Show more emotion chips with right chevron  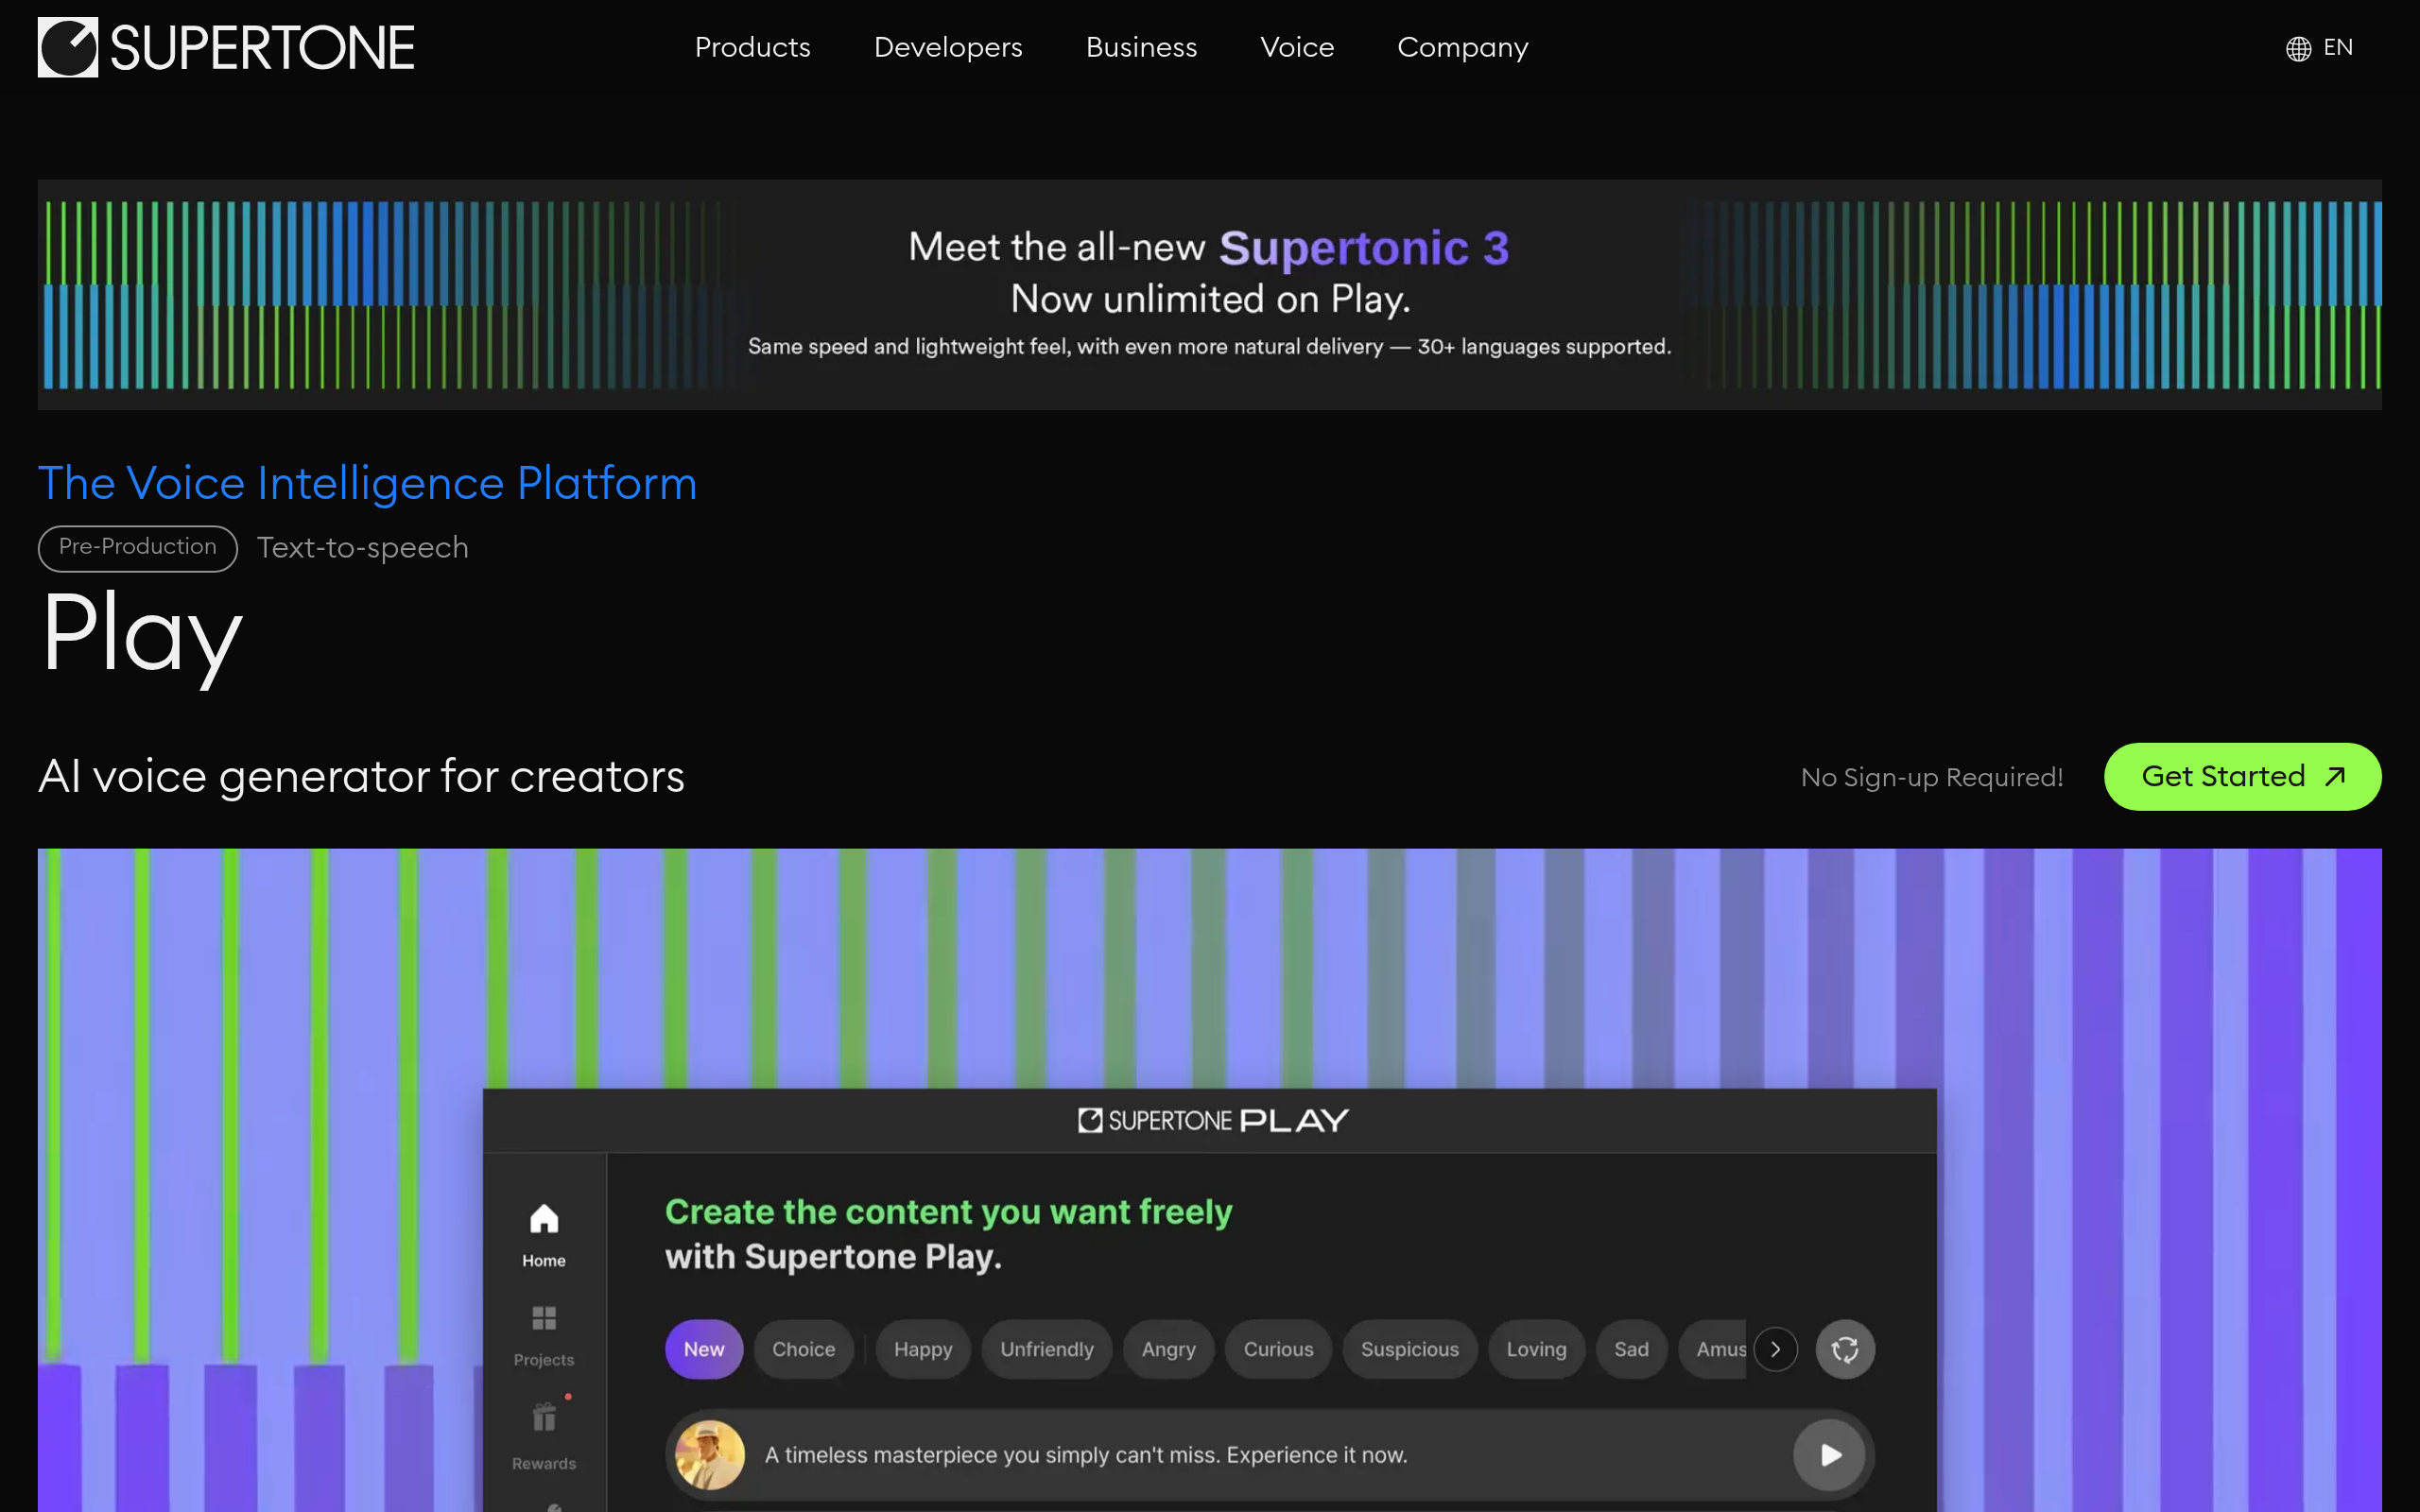coord(1775,1349)
